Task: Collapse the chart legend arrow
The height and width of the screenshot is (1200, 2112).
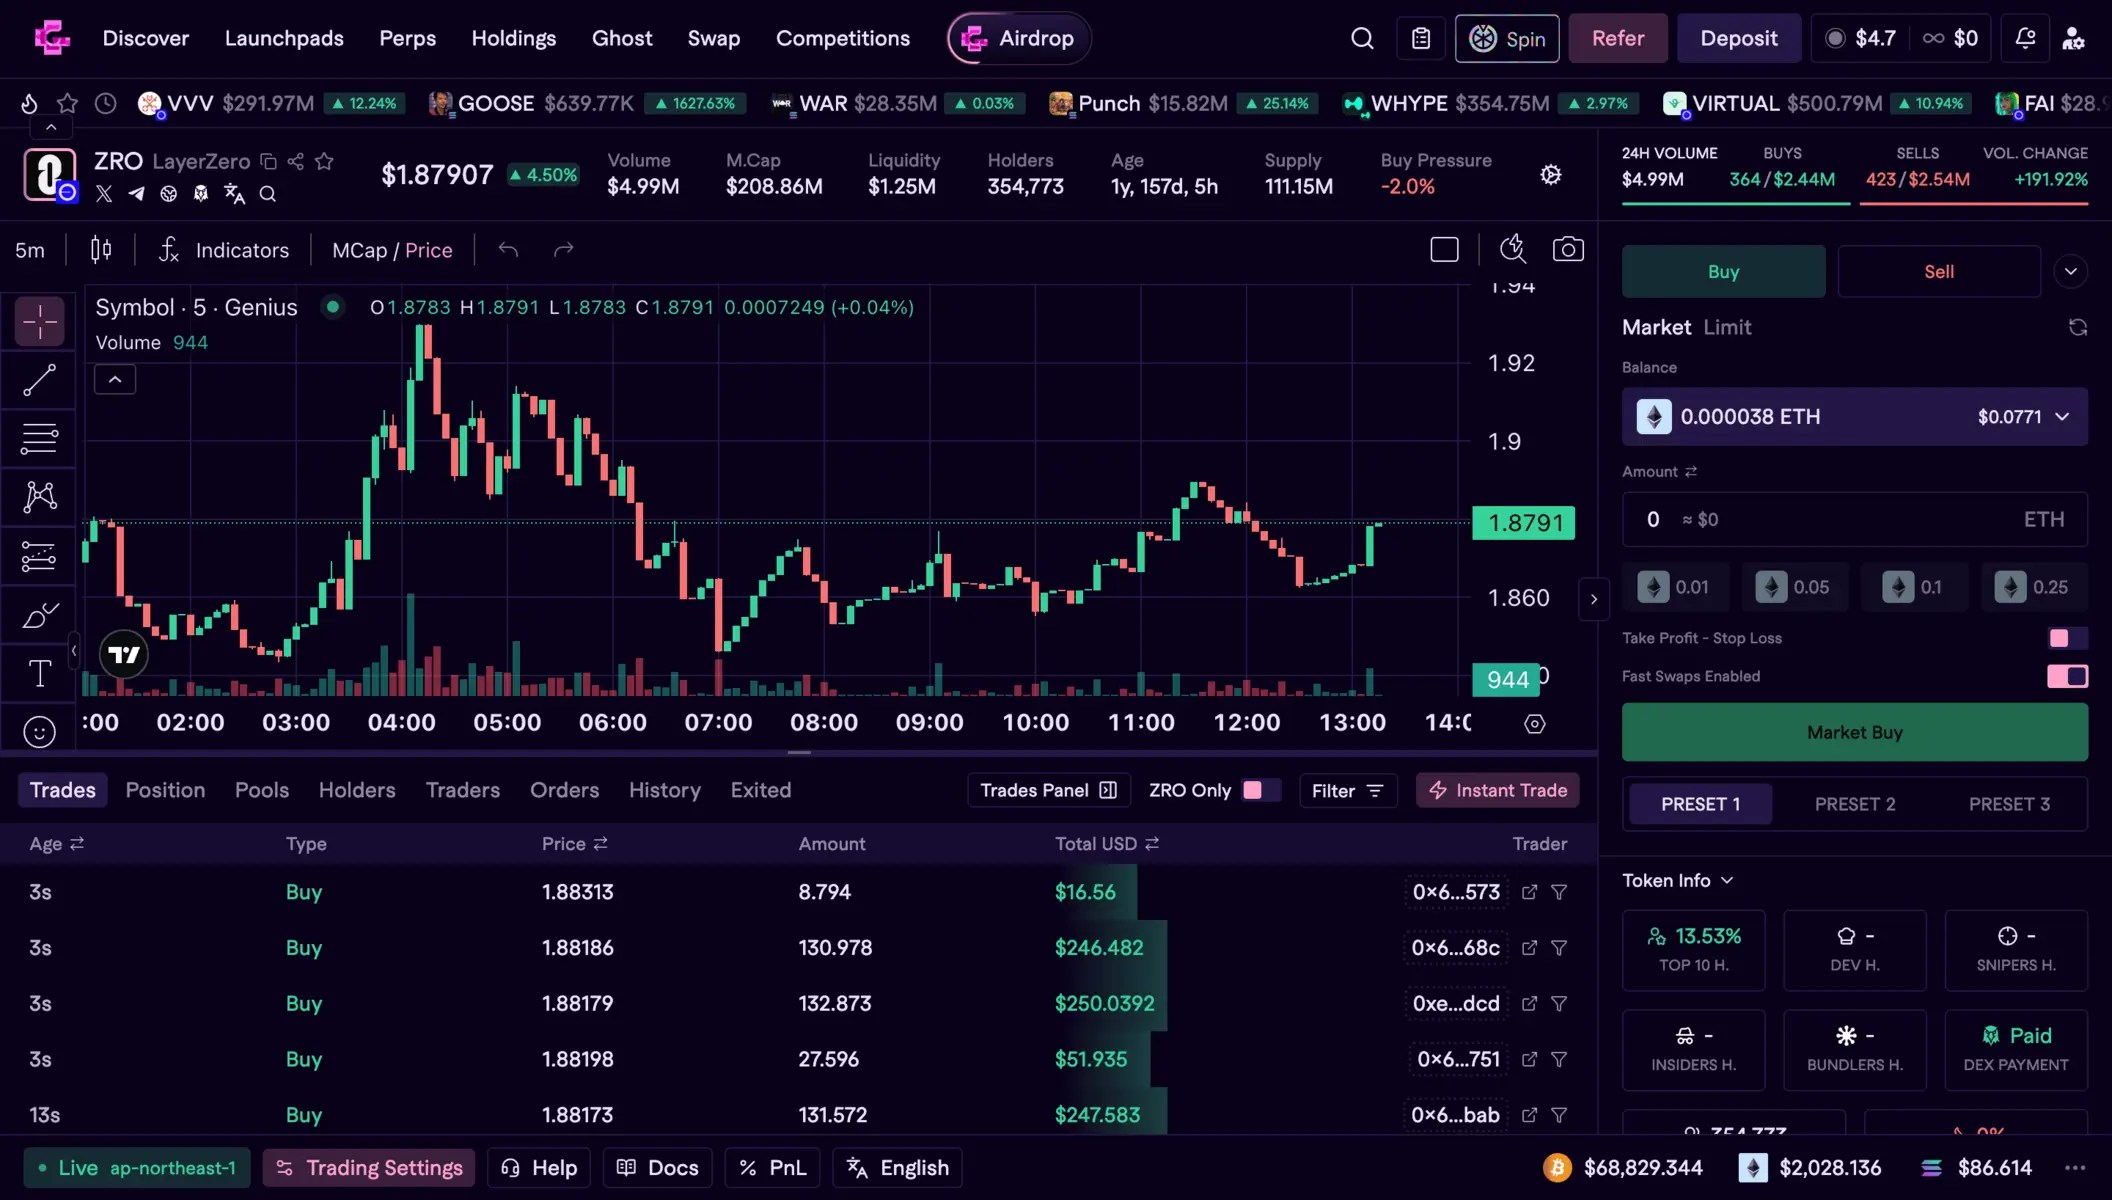Action: point(115,380)
